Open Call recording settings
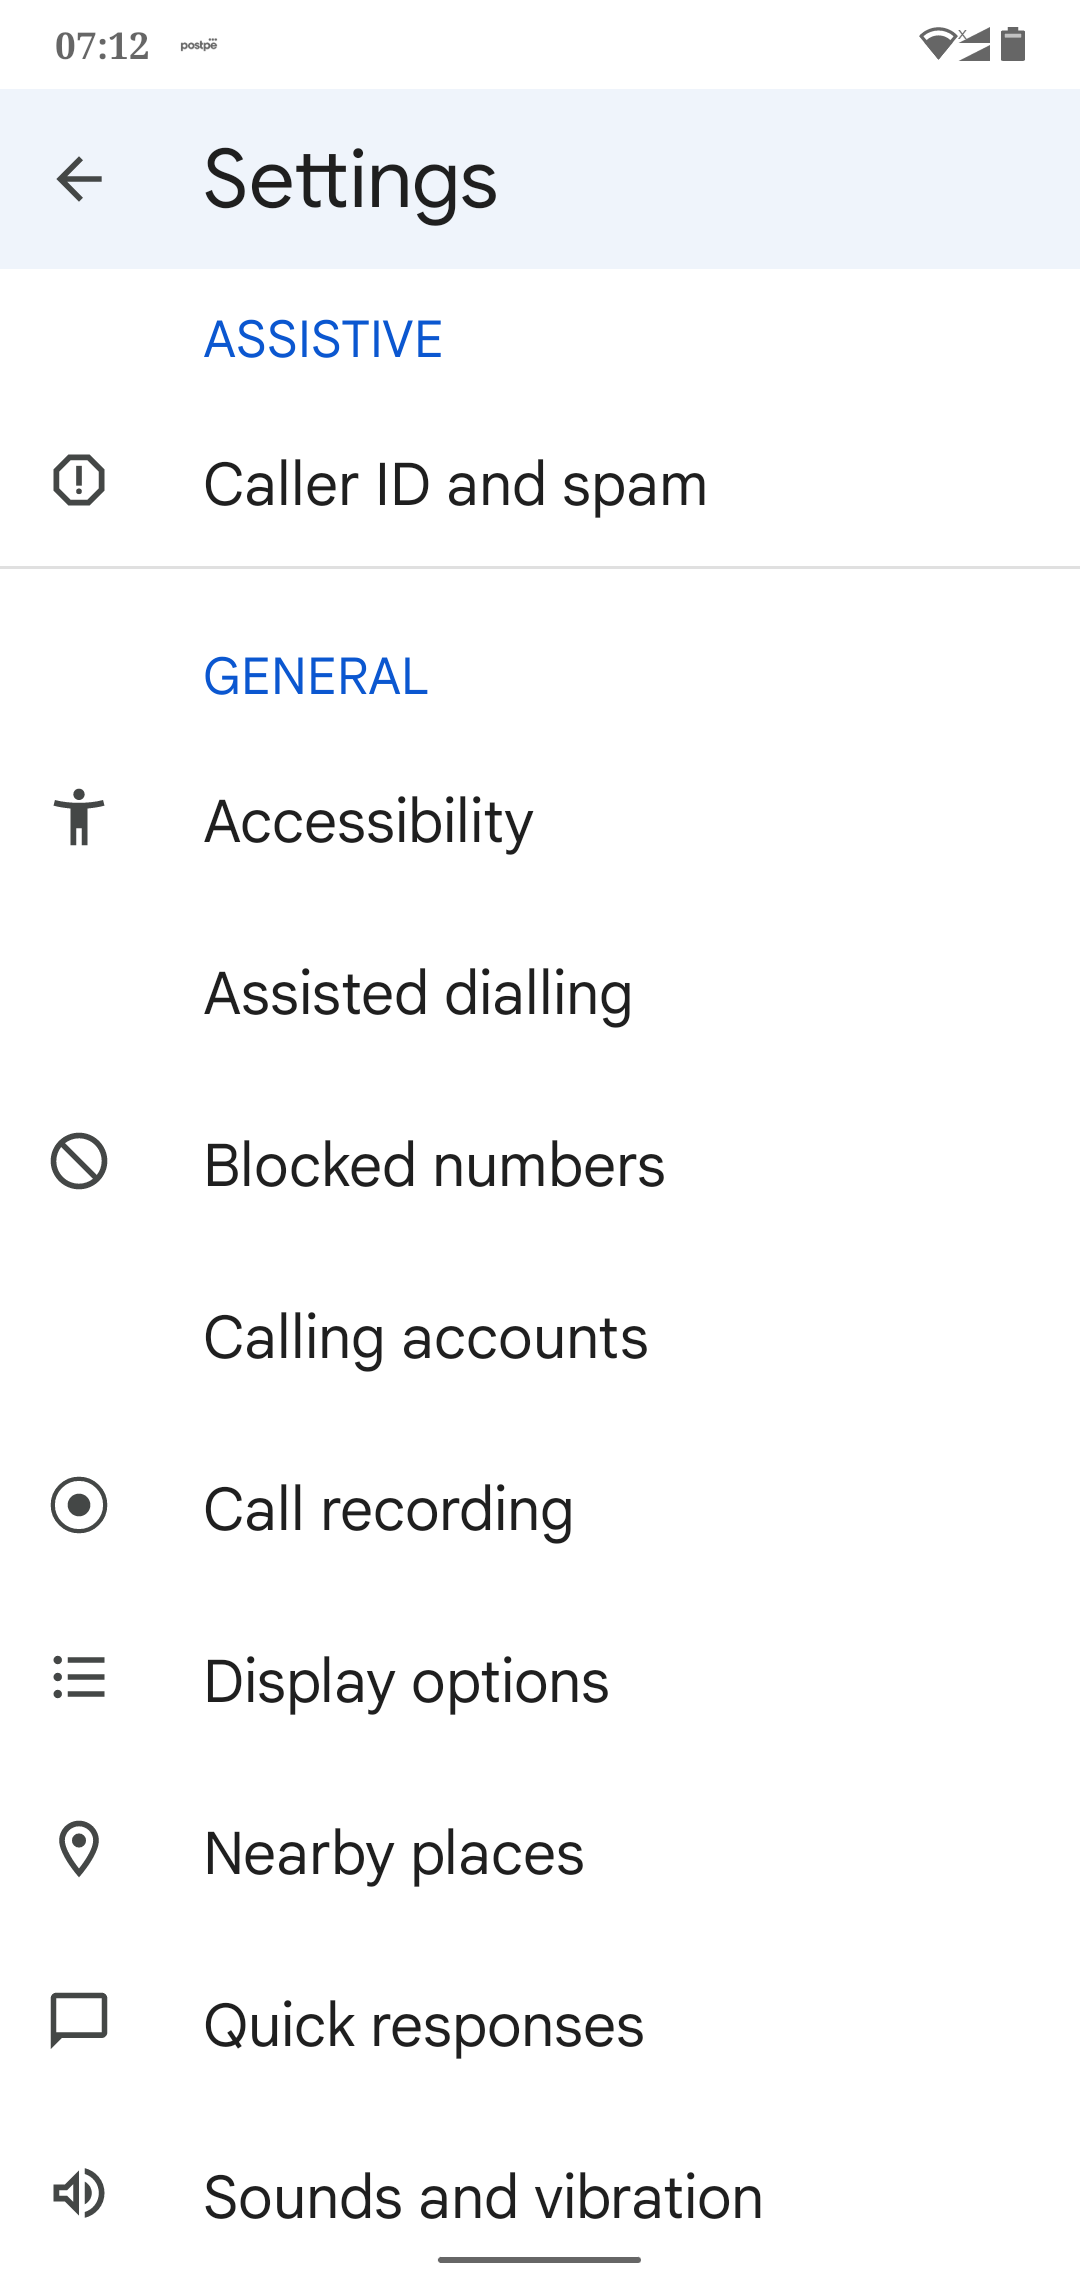Screen dimensions: 1080x2280 [388, 1510]
